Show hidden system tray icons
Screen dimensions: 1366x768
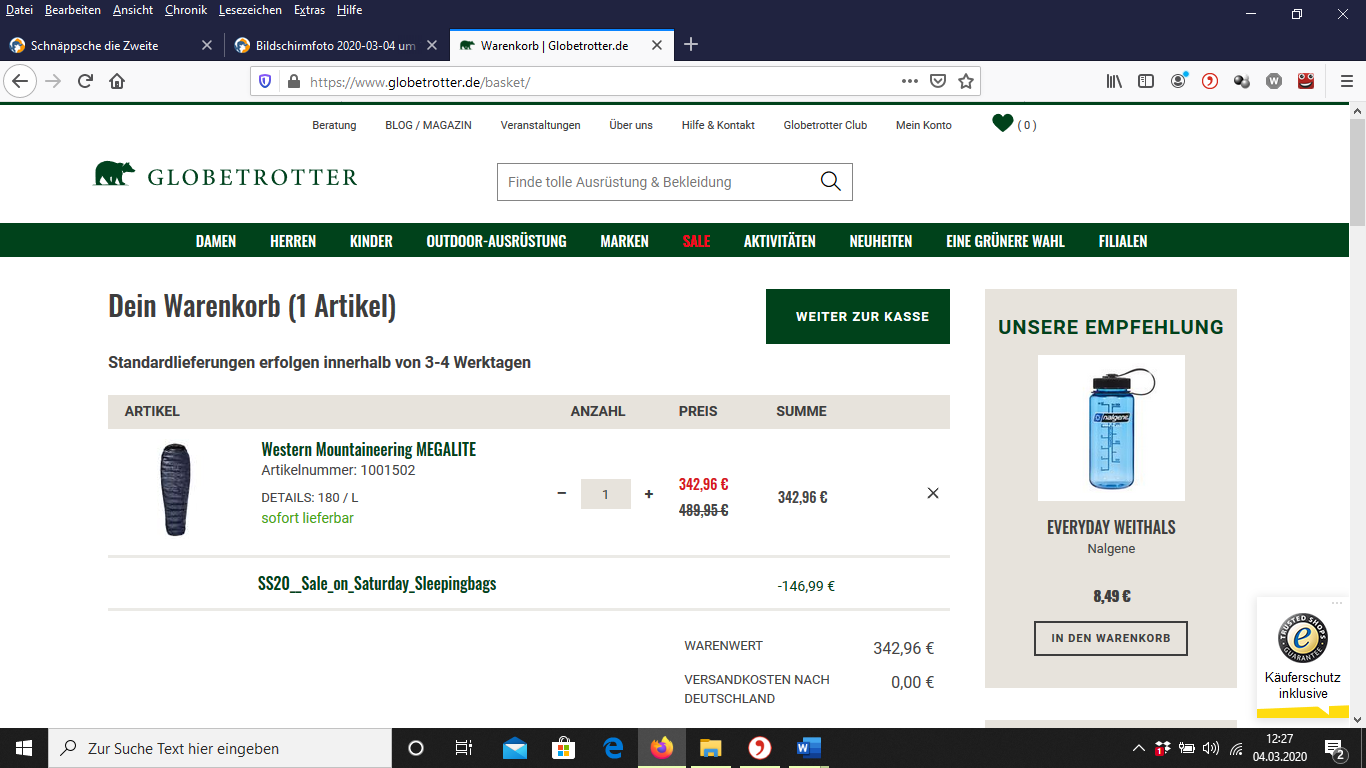pyautogui.click(x=1138, y=748)
